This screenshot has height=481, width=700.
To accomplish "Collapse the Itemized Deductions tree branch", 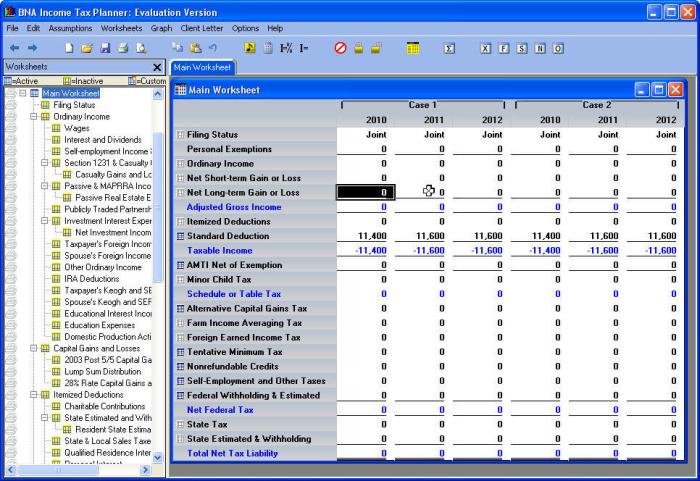I will coord(34,394).
